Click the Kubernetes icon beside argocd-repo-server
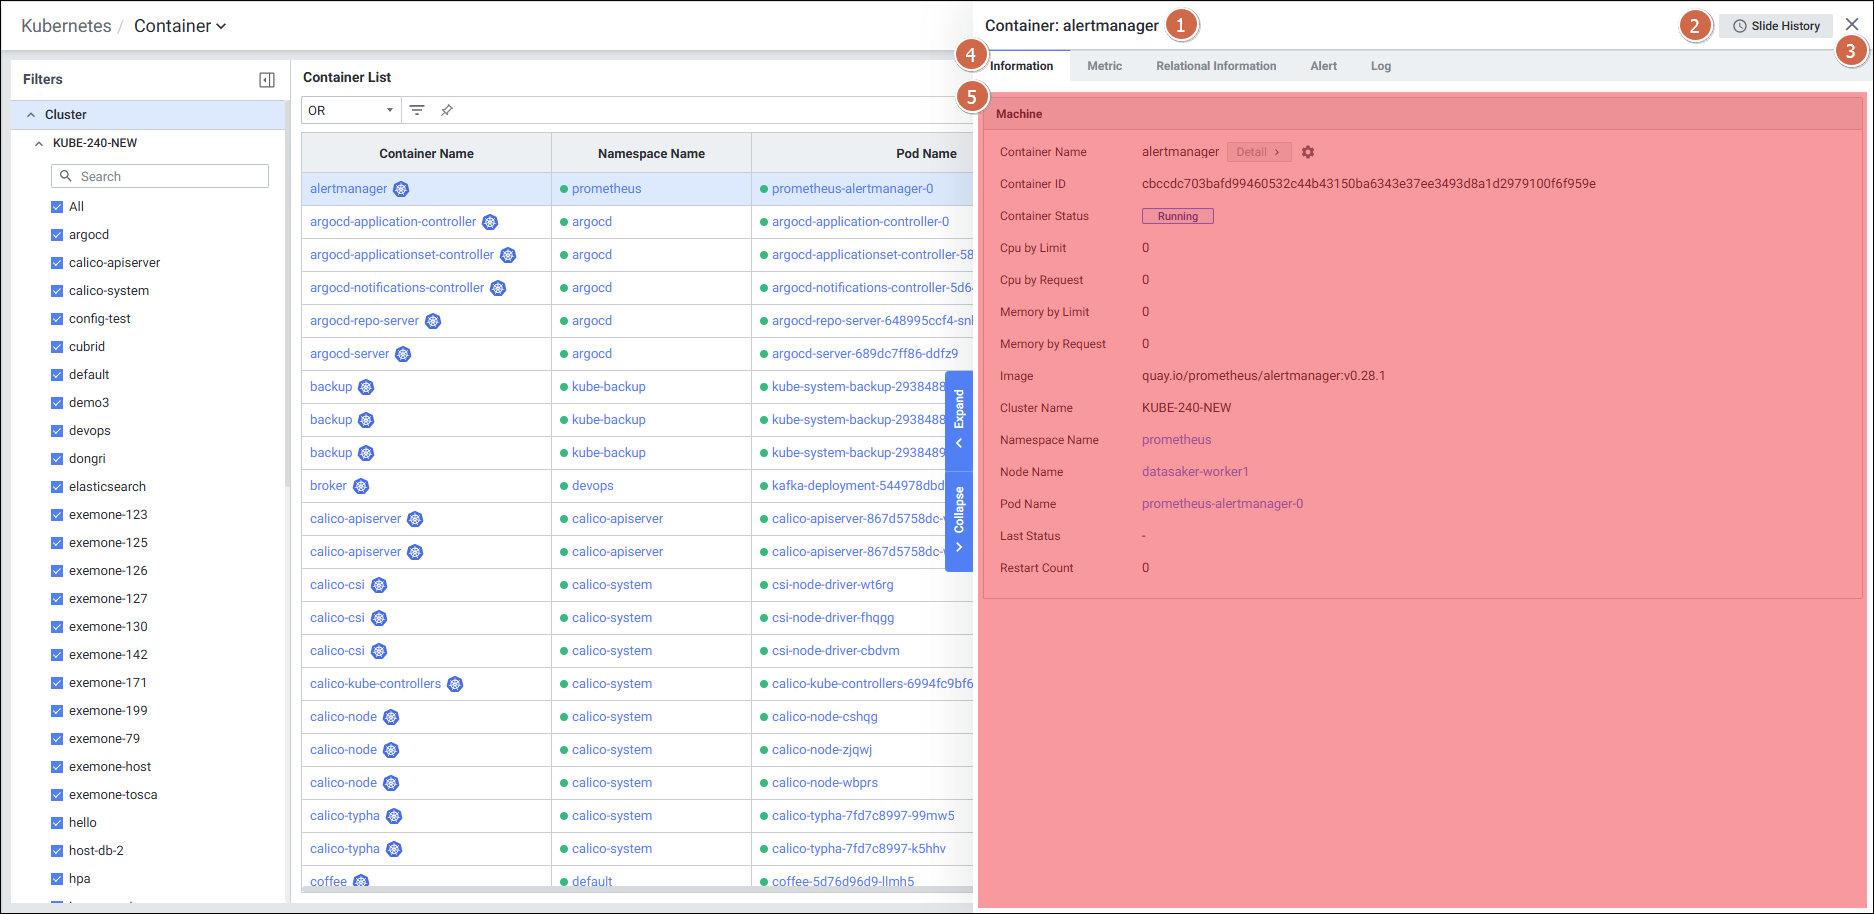 [433, 321]
